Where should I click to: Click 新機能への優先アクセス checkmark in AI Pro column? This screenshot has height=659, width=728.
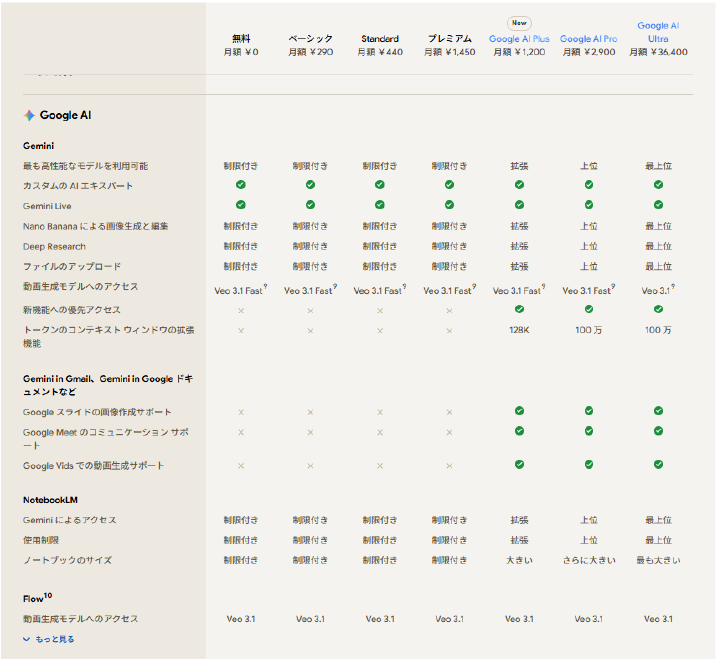tap(589, 309)
